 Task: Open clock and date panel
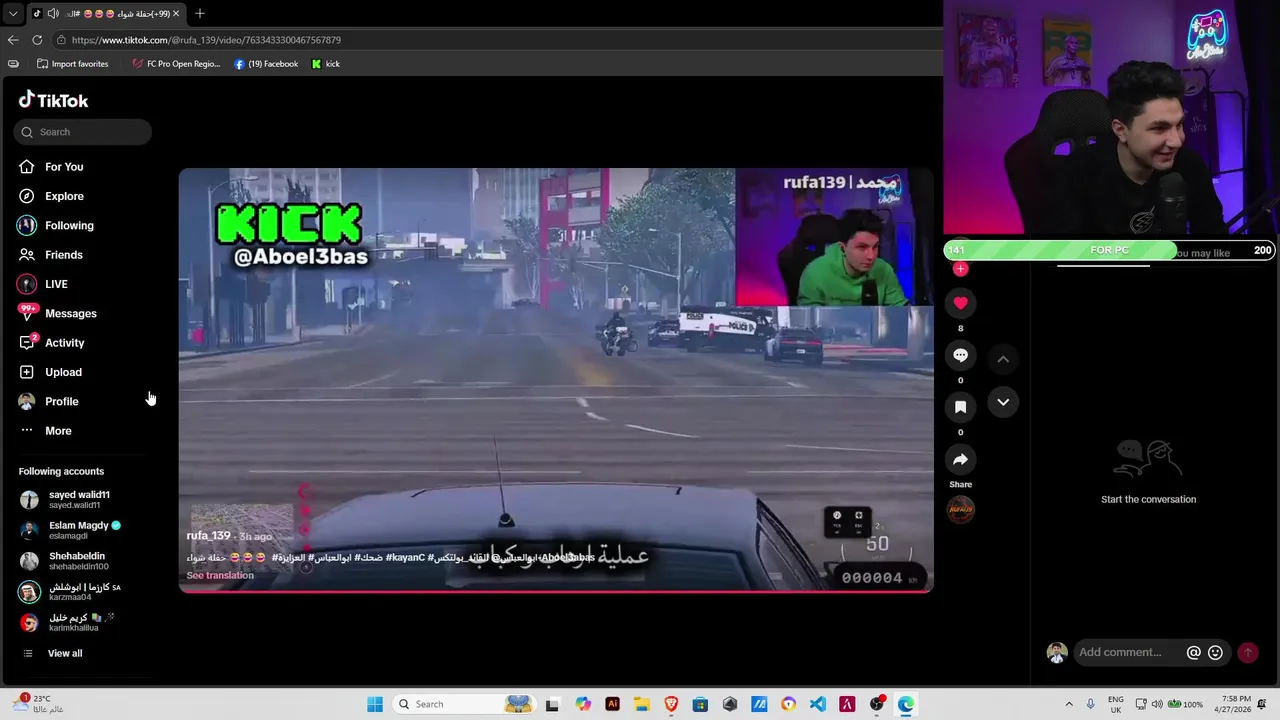tap(1236, 704)
